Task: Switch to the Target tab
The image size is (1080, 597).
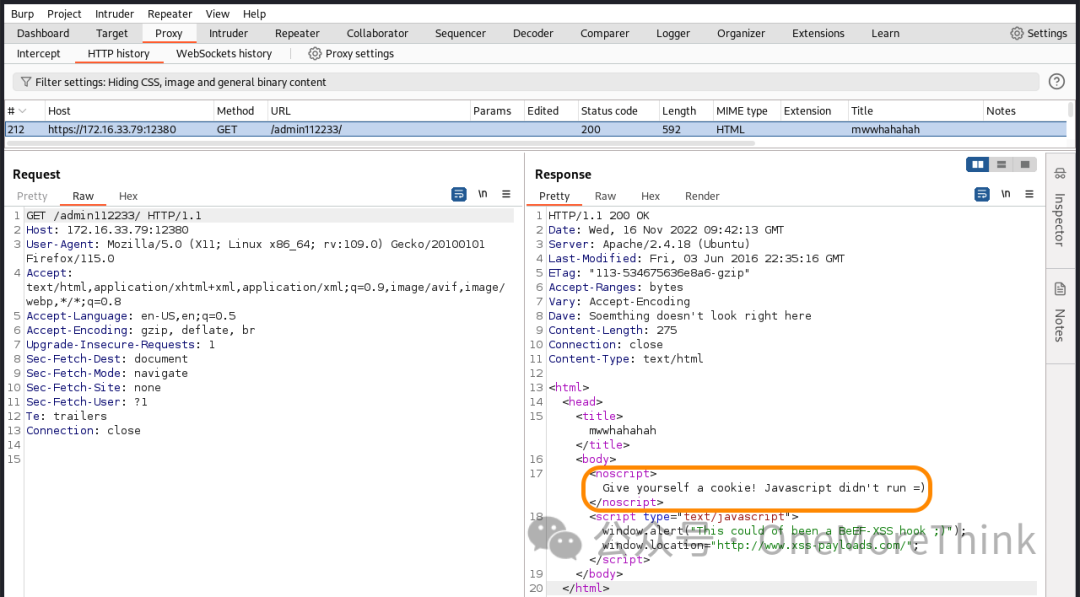Action: [x=112, y=33]
